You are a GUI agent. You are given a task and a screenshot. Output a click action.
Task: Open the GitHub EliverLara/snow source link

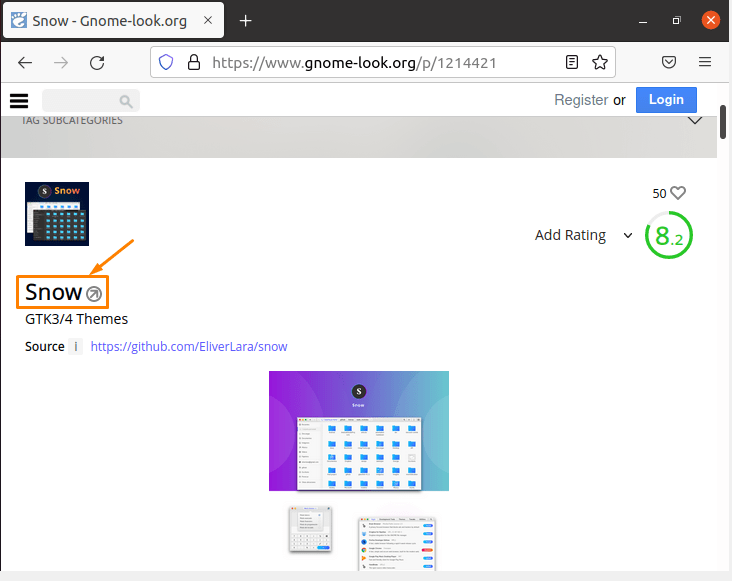[x=189, y=347]
